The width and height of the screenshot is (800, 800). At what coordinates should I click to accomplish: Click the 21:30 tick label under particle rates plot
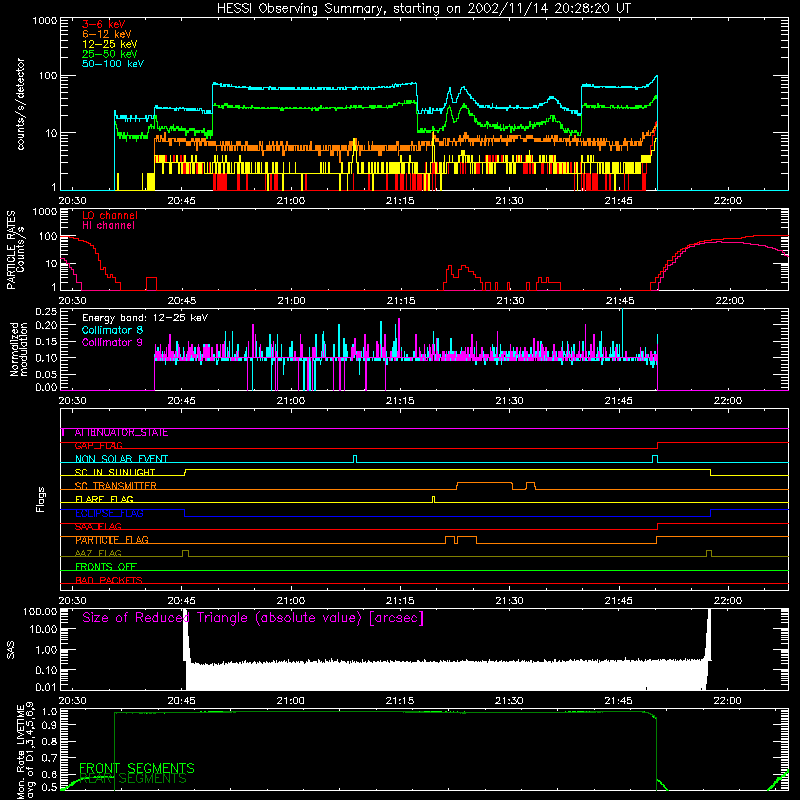(x=510, y=301)
